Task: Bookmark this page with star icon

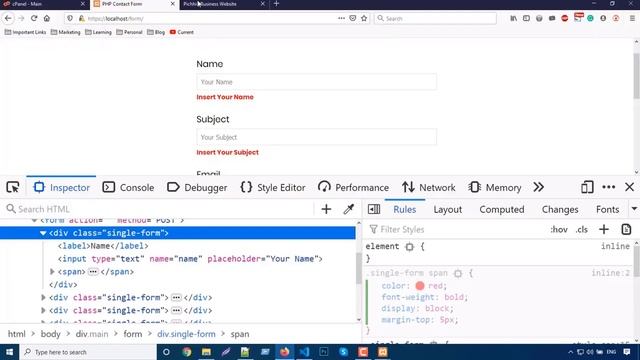Action: [x=364, y=18]
